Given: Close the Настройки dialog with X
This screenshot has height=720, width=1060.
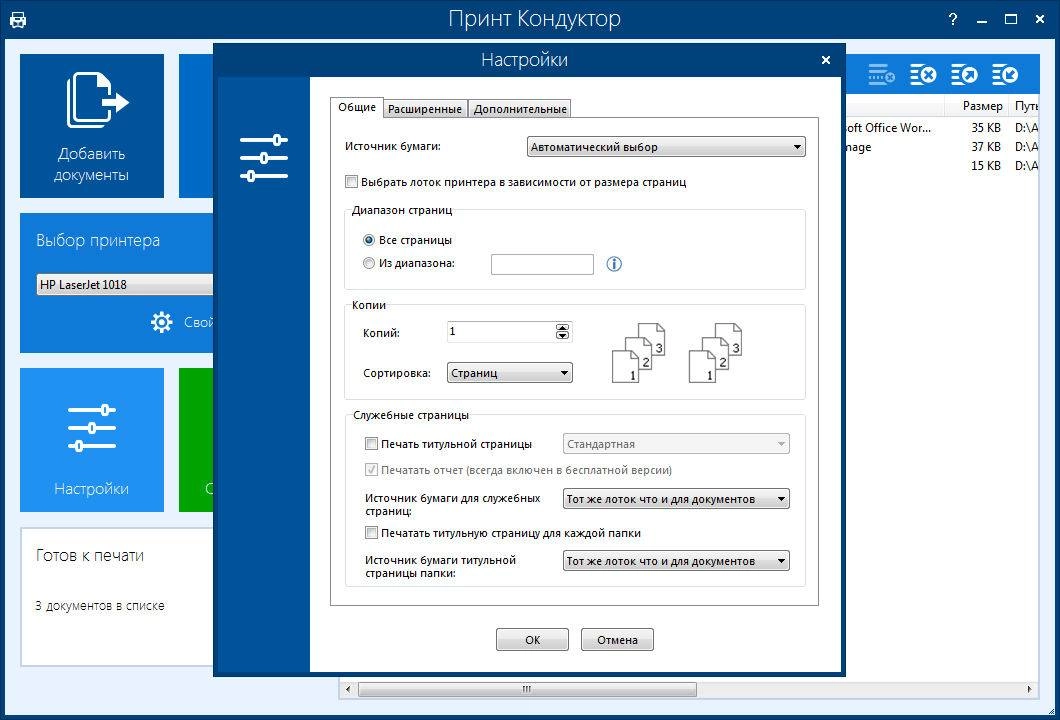Looking at the screenshot, I should tap(825, 60).
